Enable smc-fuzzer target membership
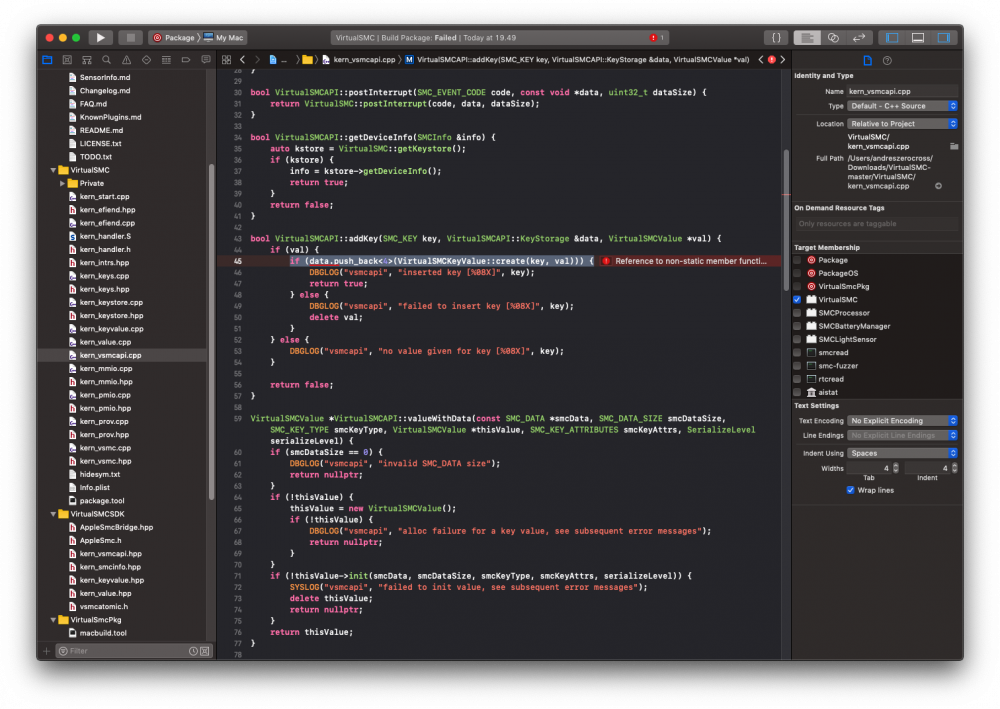 pyautogui.click(x=797, y=366)
